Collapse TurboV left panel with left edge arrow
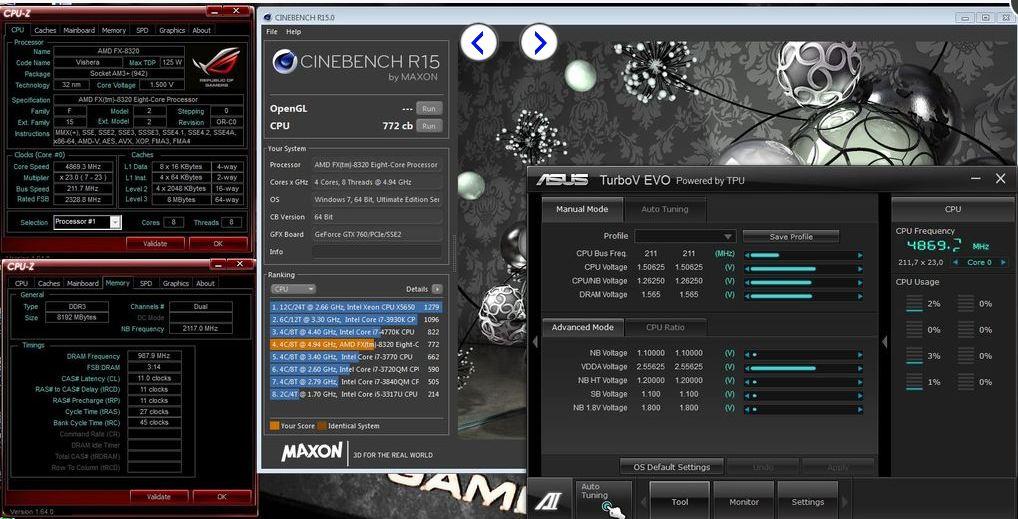 [x=535, y=342]
